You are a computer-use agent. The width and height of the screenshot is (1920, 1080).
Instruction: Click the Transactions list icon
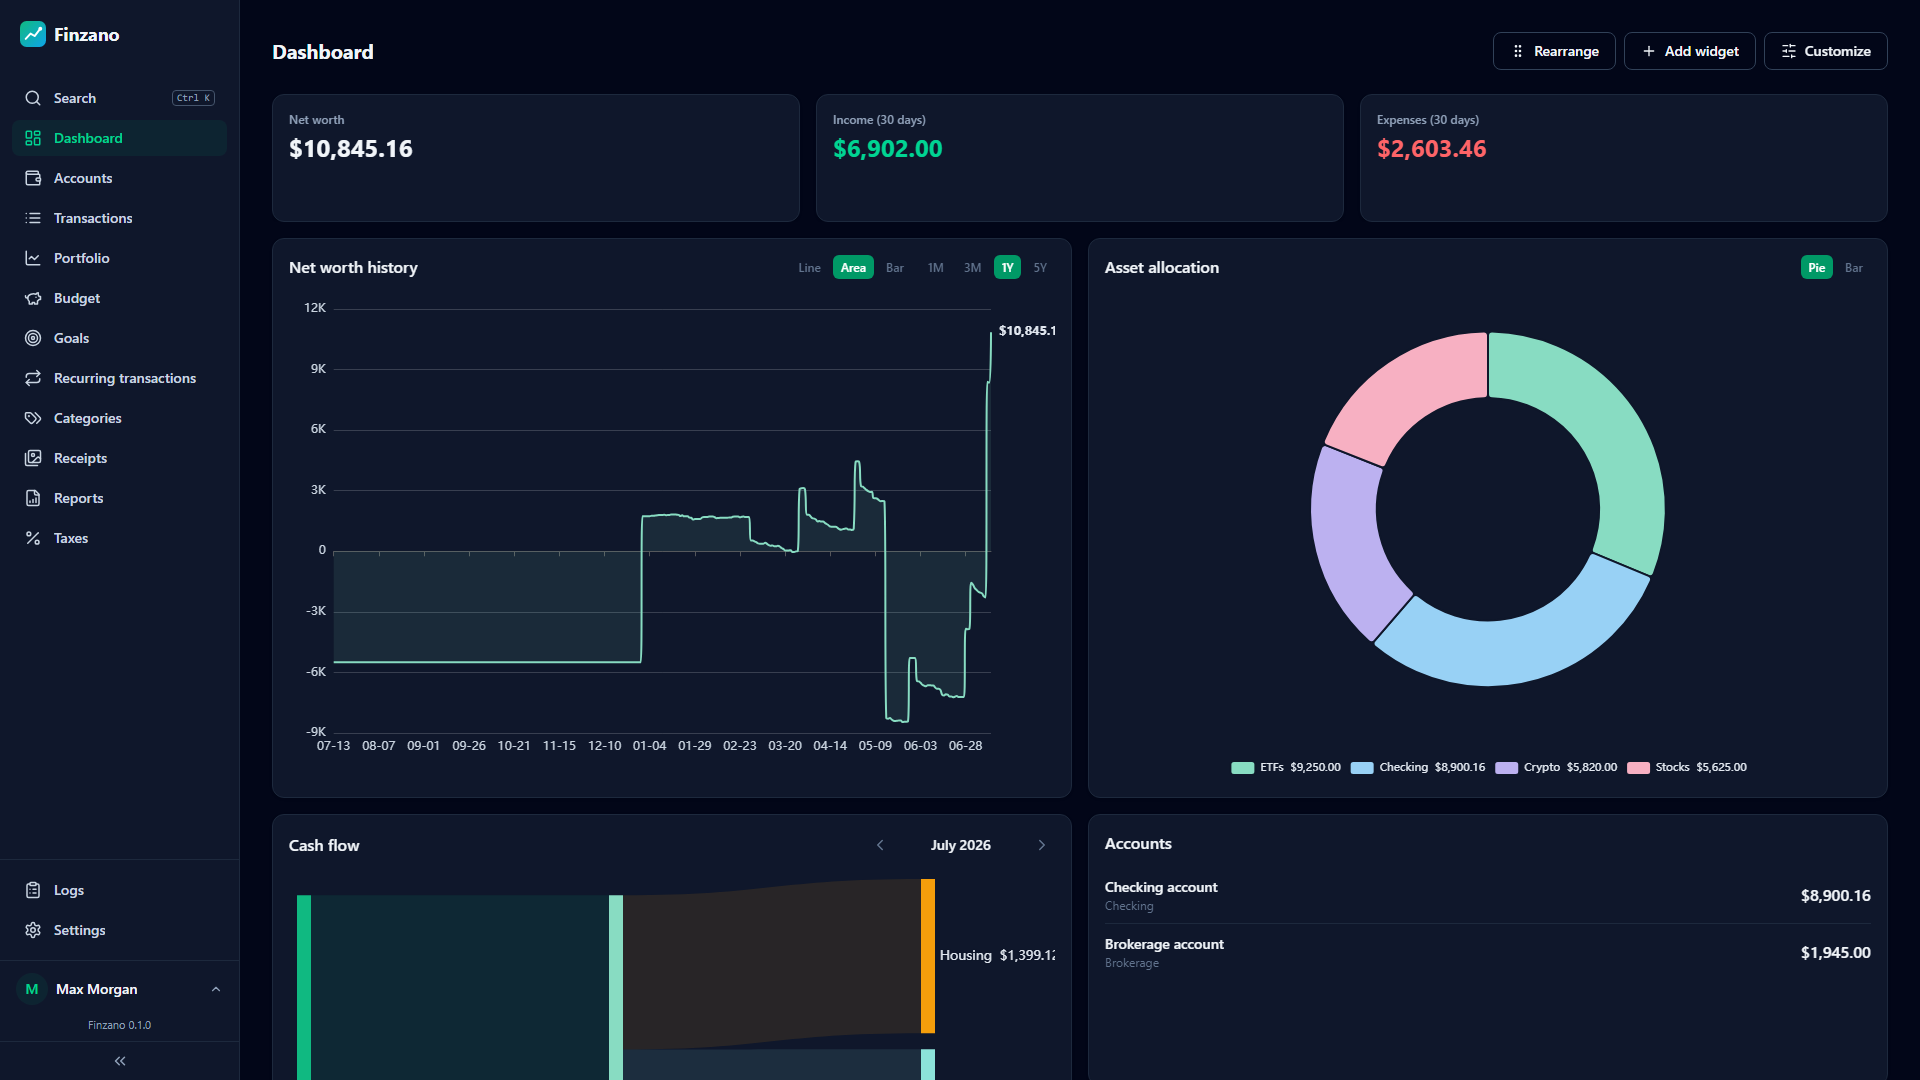[33, 218]
